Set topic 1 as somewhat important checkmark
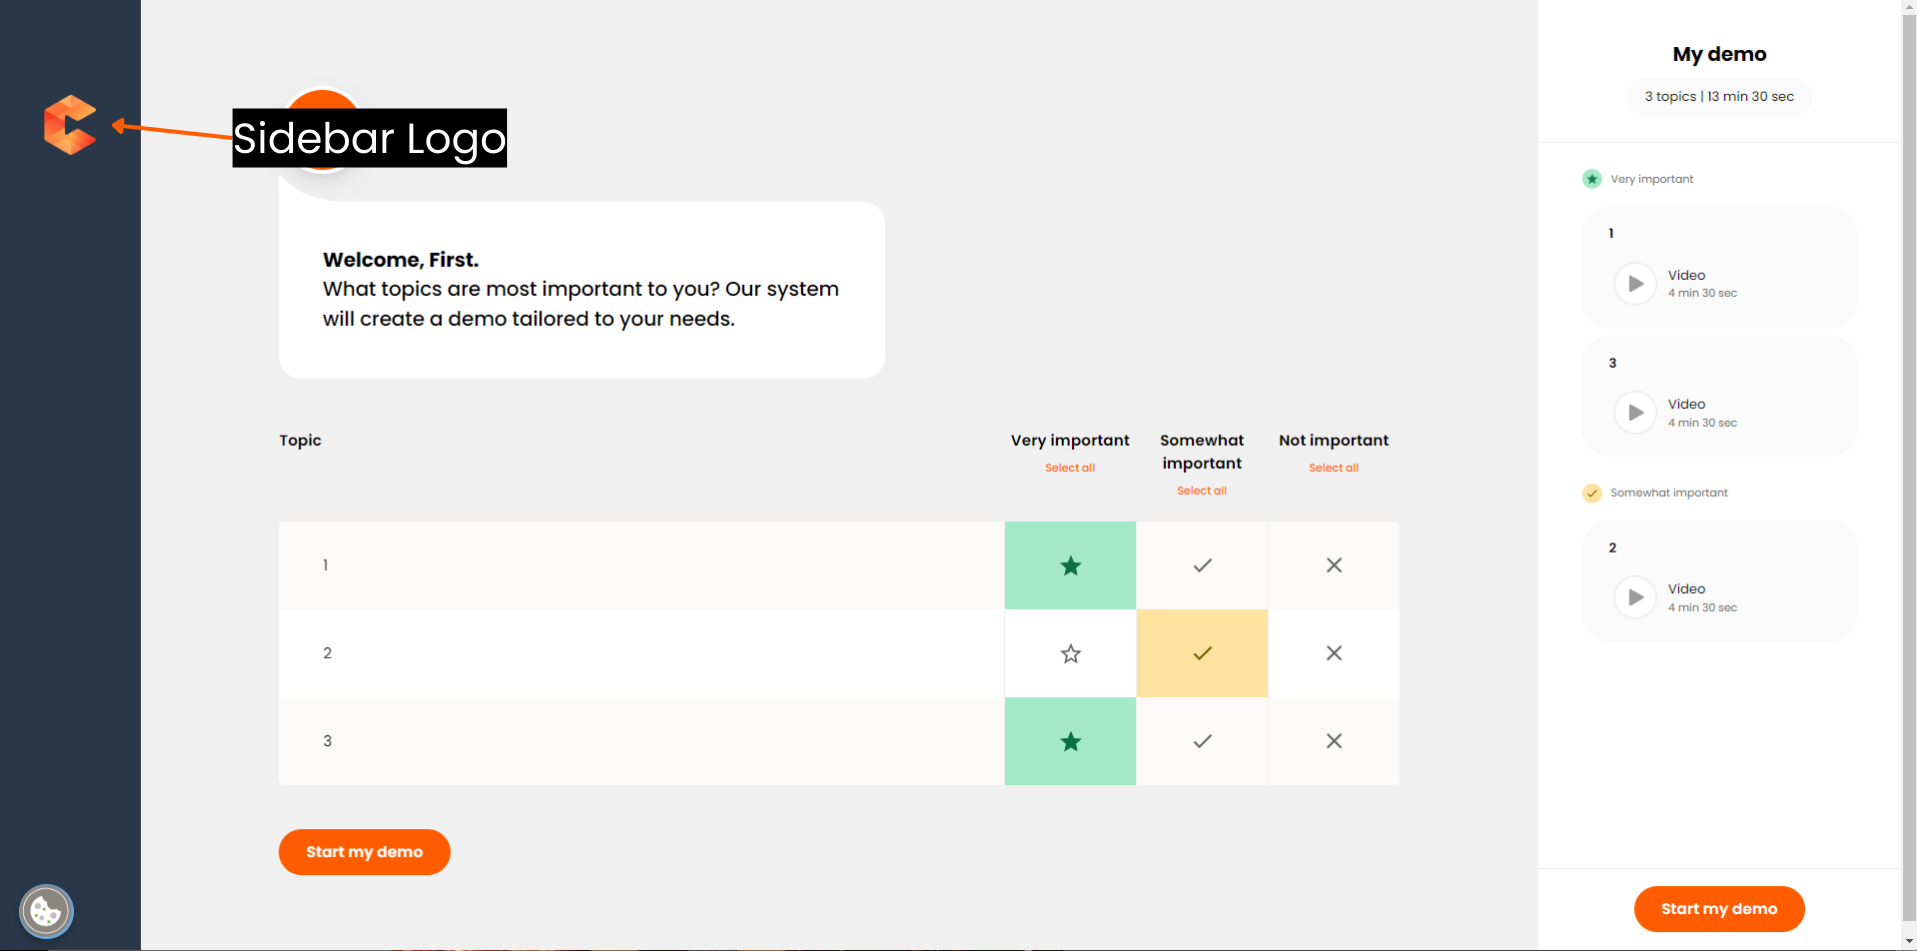Viewport: 1919px width, 951px height. click(x=1202, y=566)
